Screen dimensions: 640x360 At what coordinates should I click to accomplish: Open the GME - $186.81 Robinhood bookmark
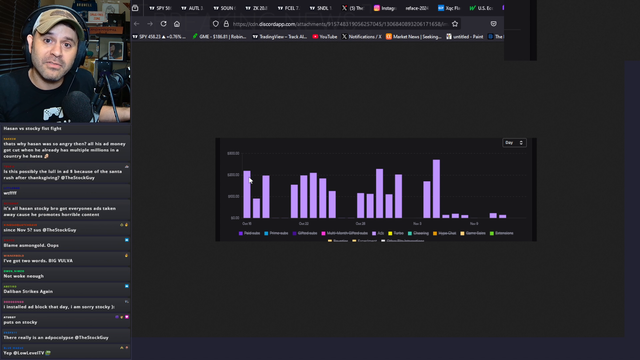click(x=219, y=37)
